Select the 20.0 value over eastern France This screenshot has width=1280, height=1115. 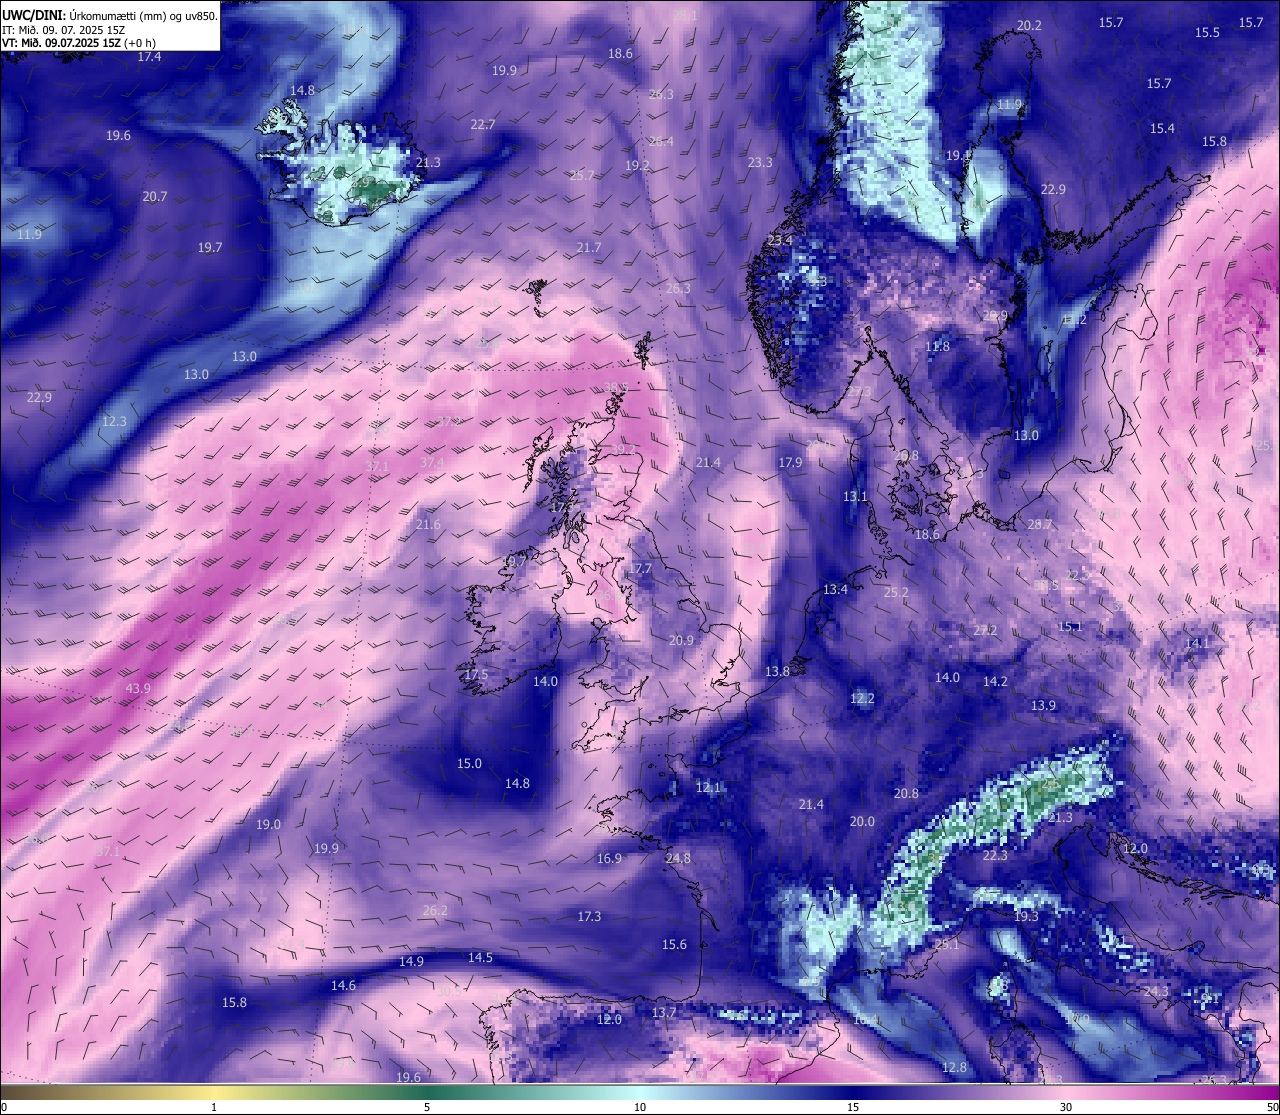click(x=862, y=822)
